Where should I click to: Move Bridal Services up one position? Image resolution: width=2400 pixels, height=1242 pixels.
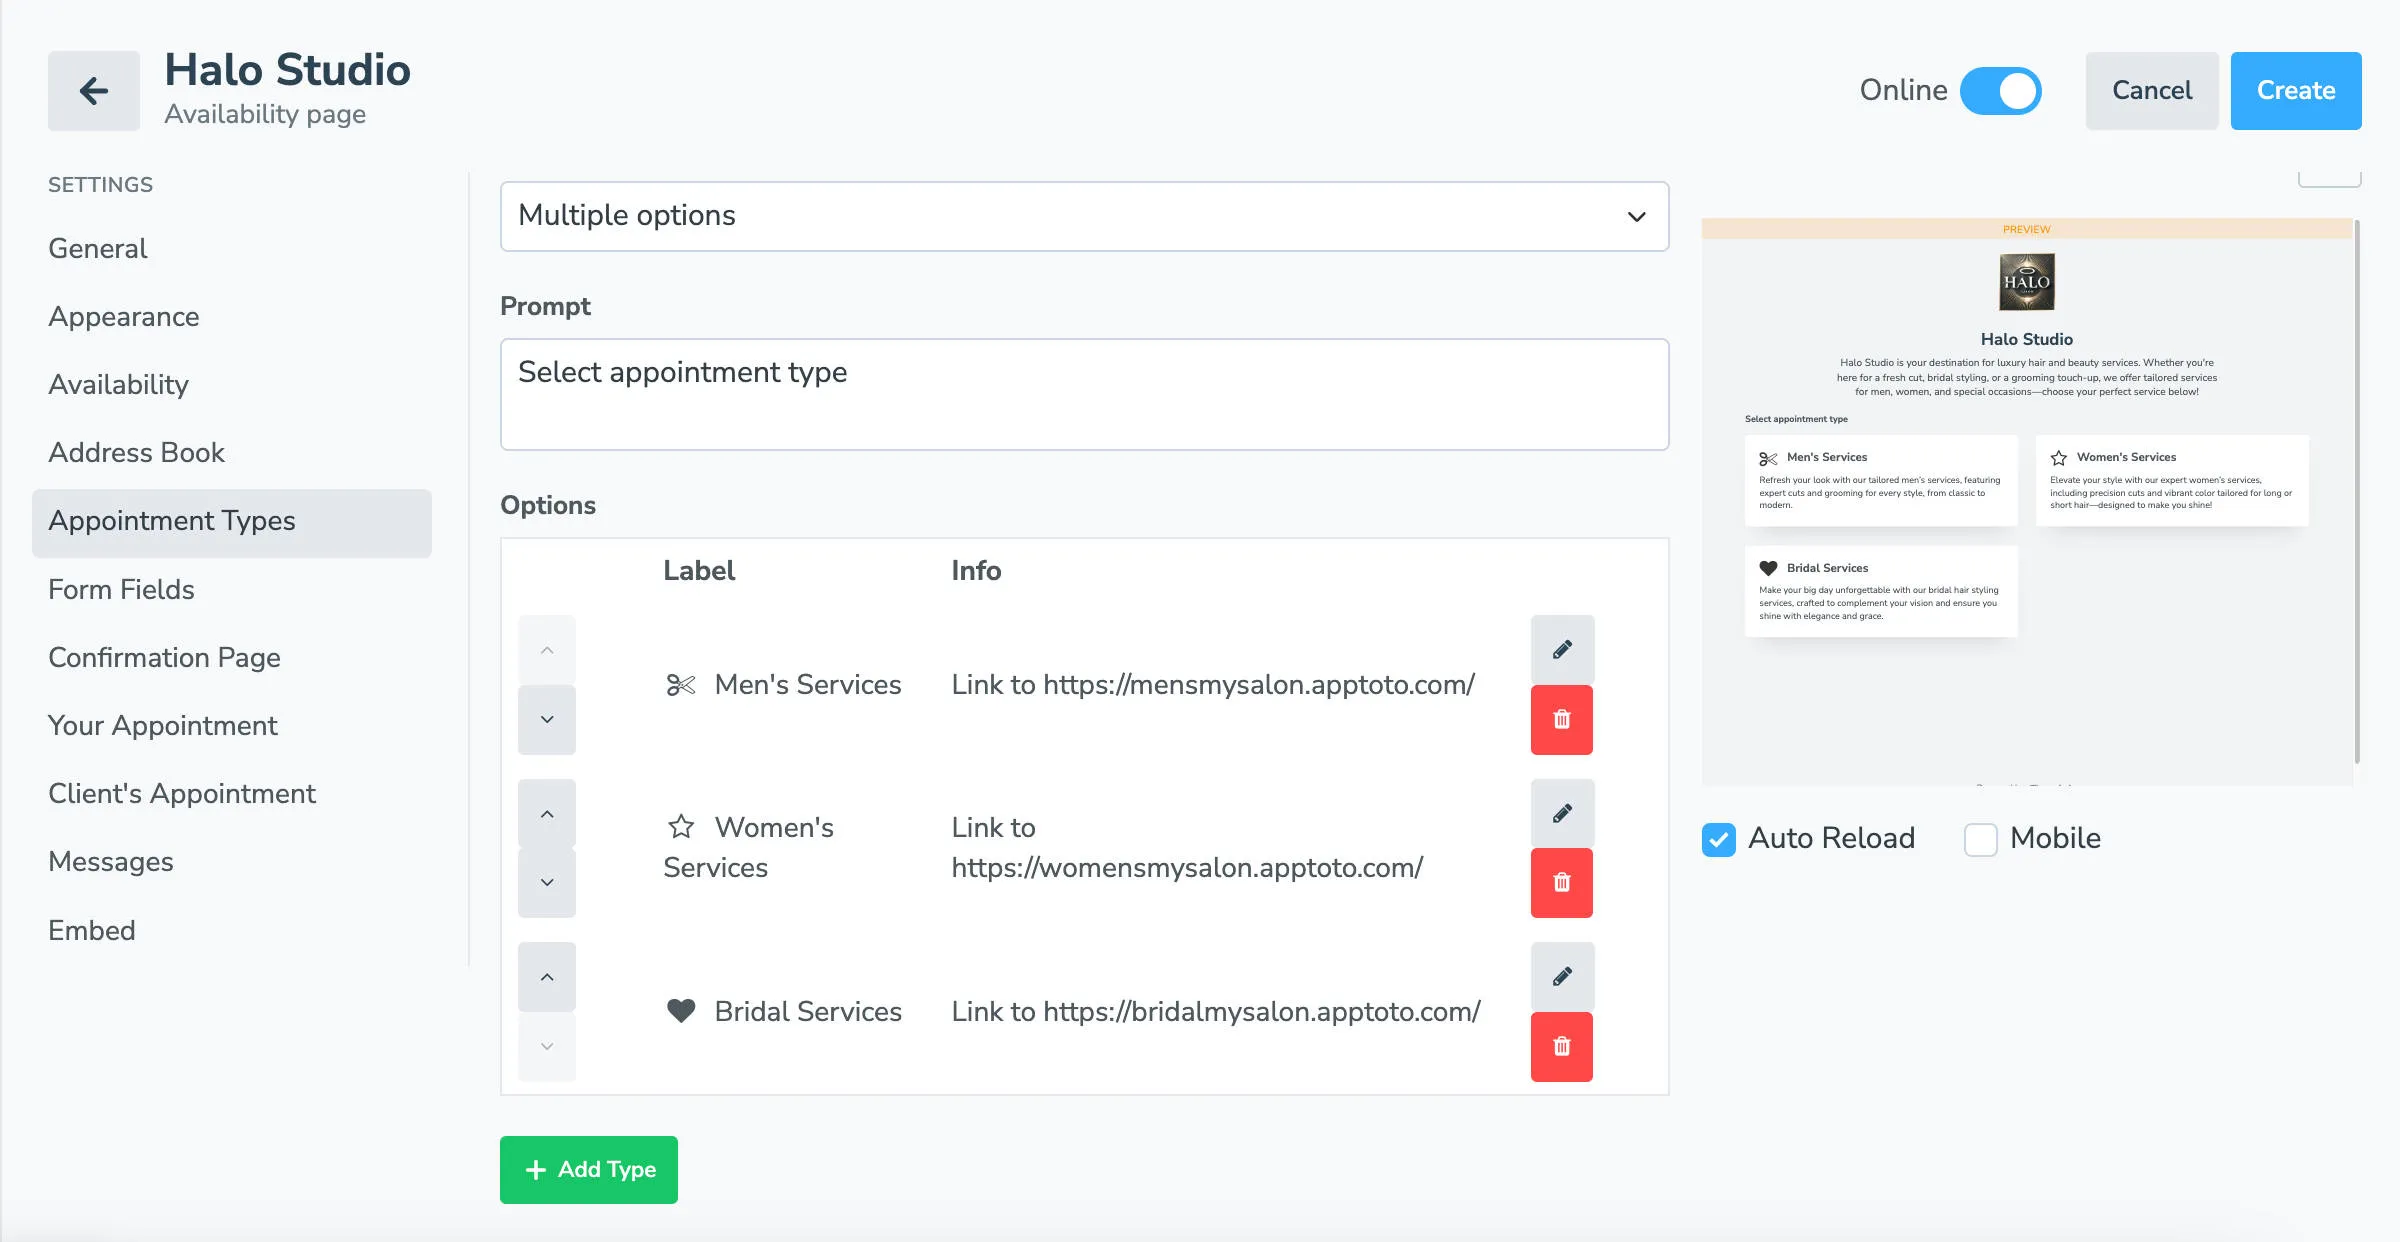546,976
